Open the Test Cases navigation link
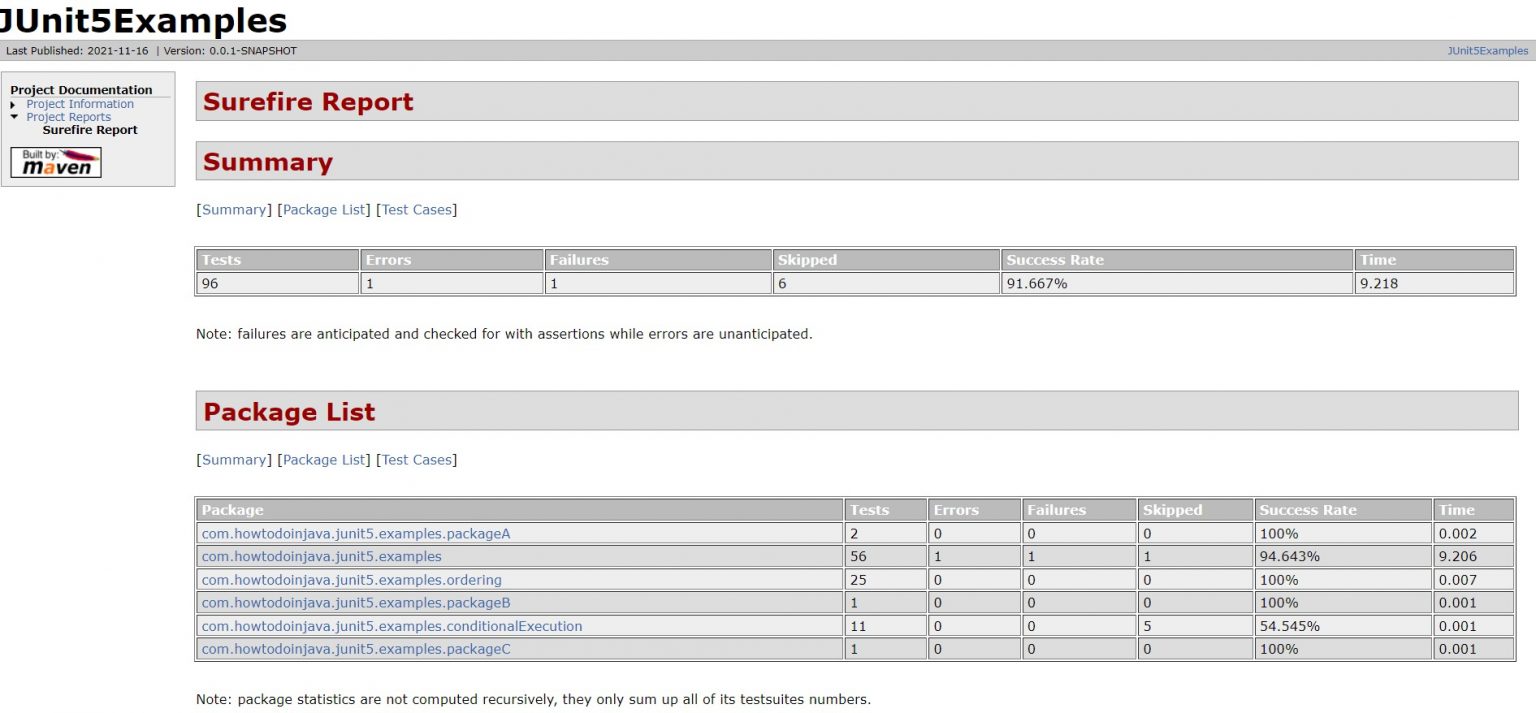The height and width of the screenshot is (713, 1536). click(x=417, y=209)
